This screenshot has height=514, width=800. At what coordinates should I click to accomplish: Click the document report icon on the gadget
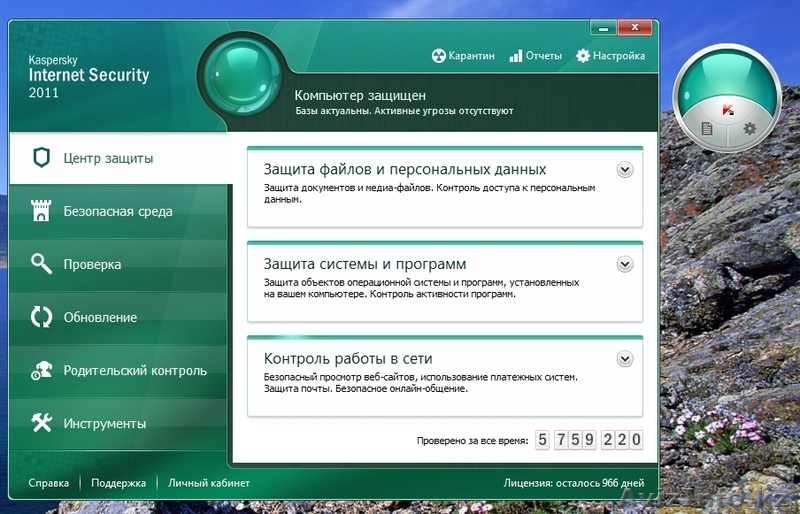(707, 128)
